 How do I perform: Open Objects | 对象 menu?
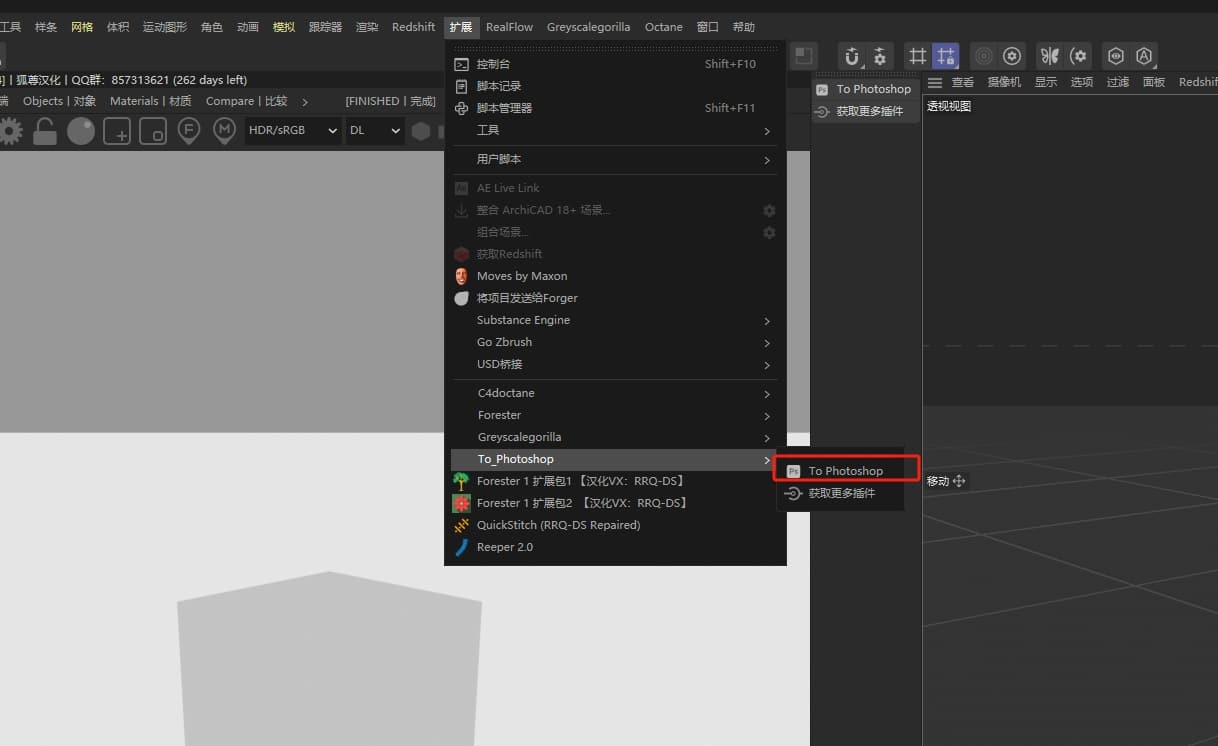coord(60,101)
